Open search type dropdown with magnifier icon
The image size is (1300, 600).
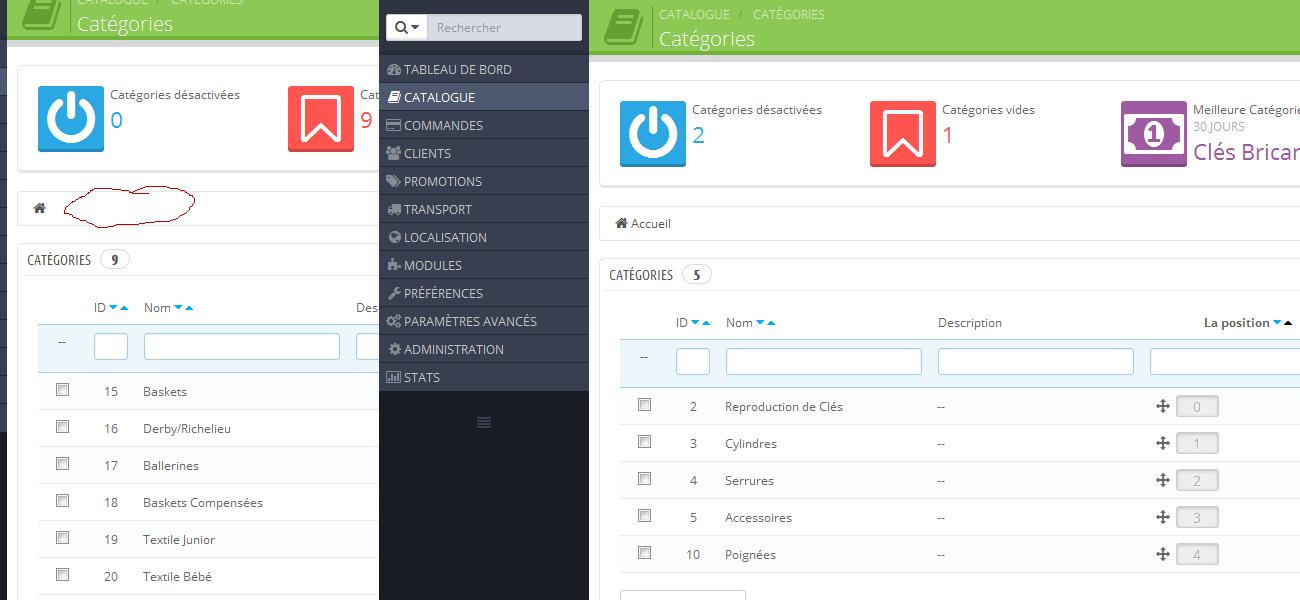[407, 28]
